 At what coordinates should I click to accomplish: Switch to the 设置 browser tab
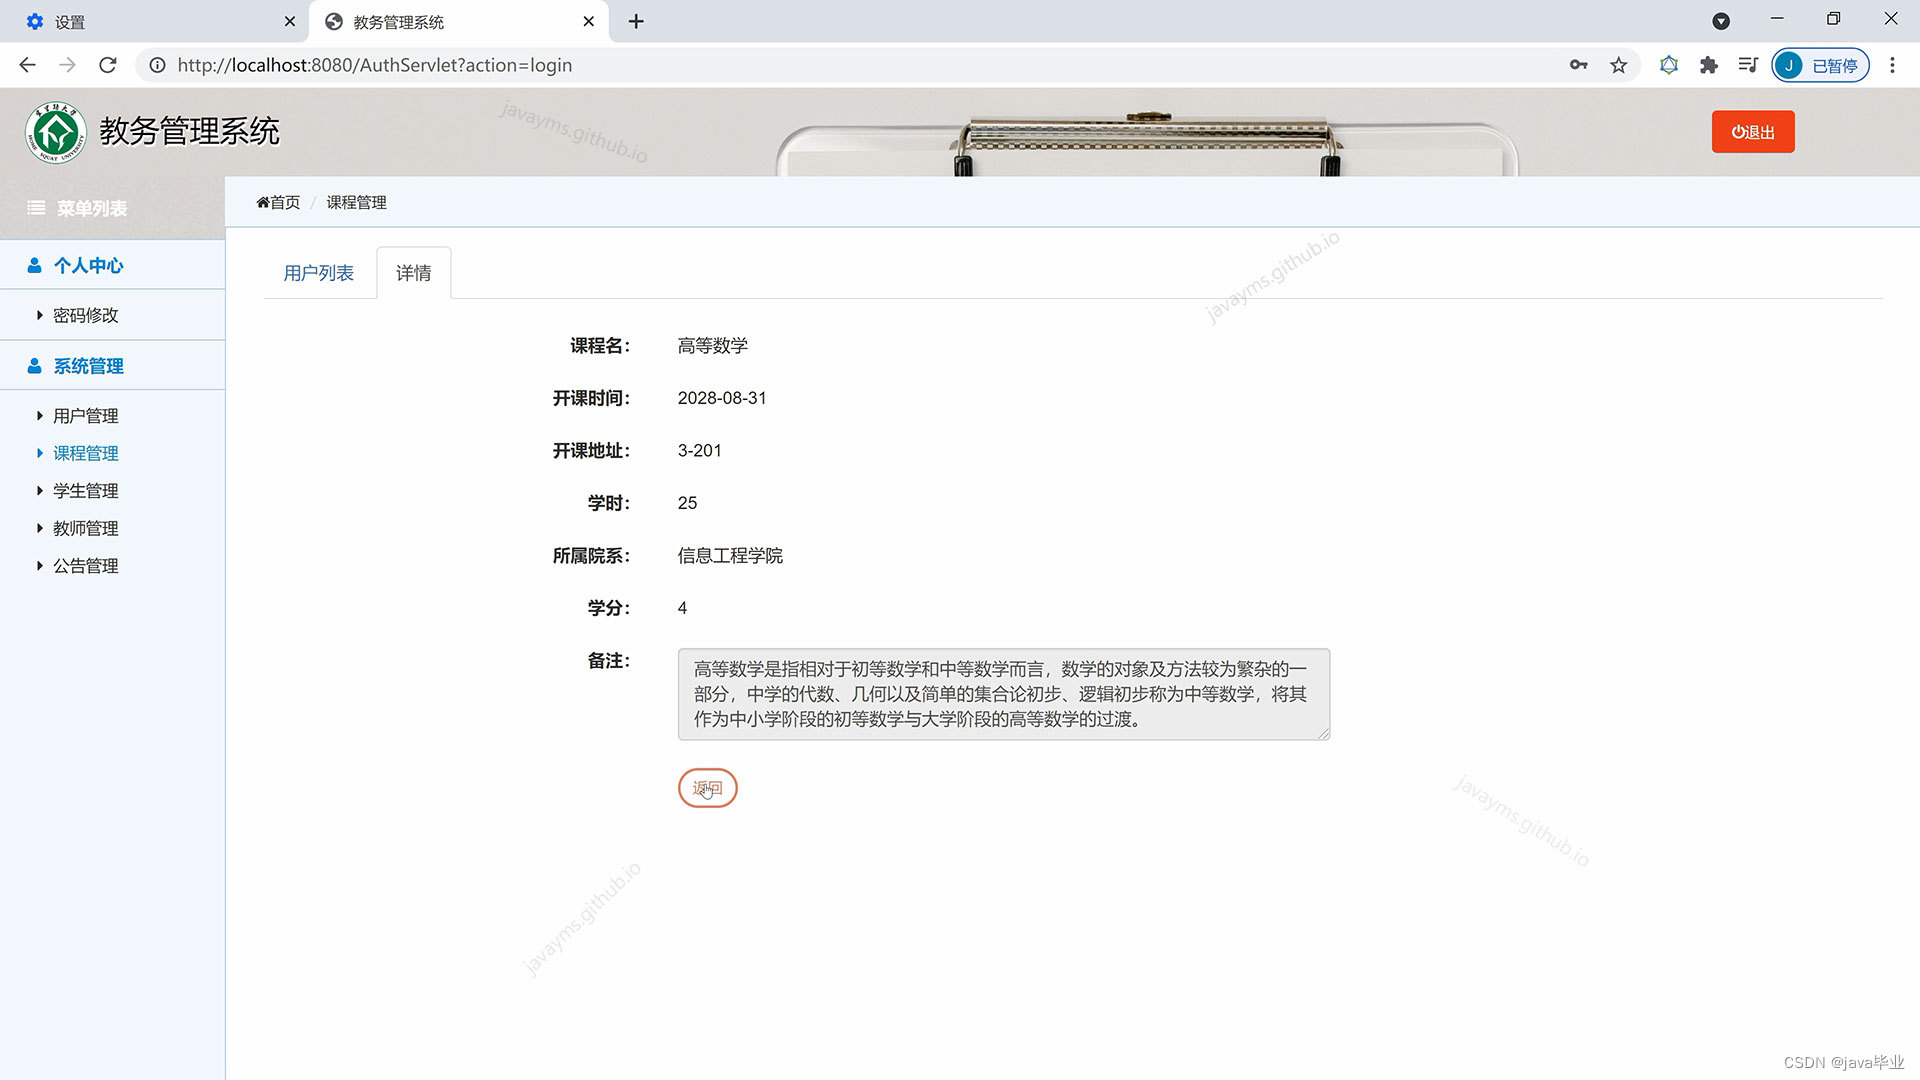point(70,22)
